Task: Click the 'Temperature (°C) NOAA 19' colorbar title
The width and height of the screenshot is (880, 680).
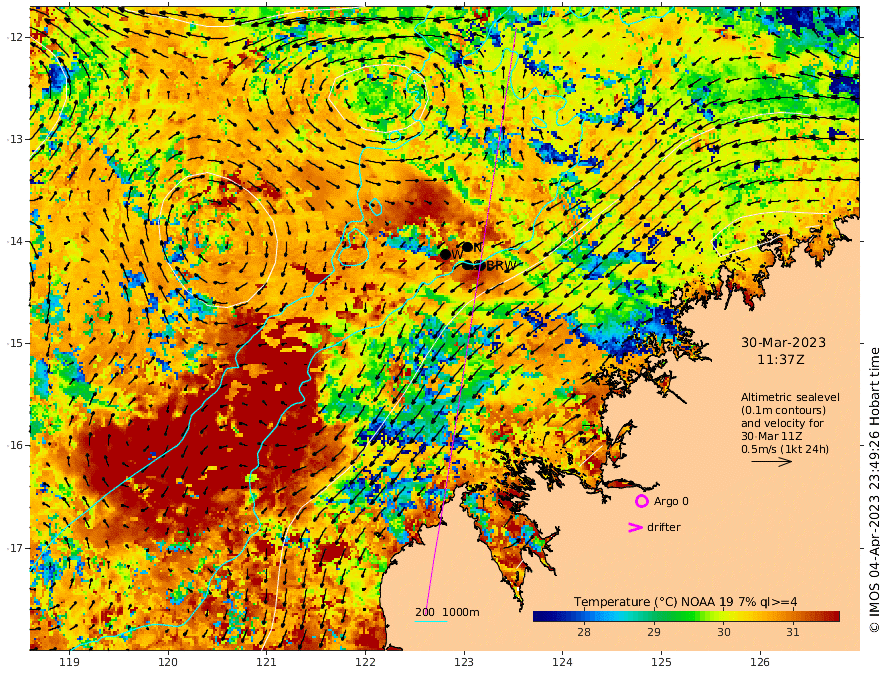Action: pyautogui.click(x=653, y=602)
